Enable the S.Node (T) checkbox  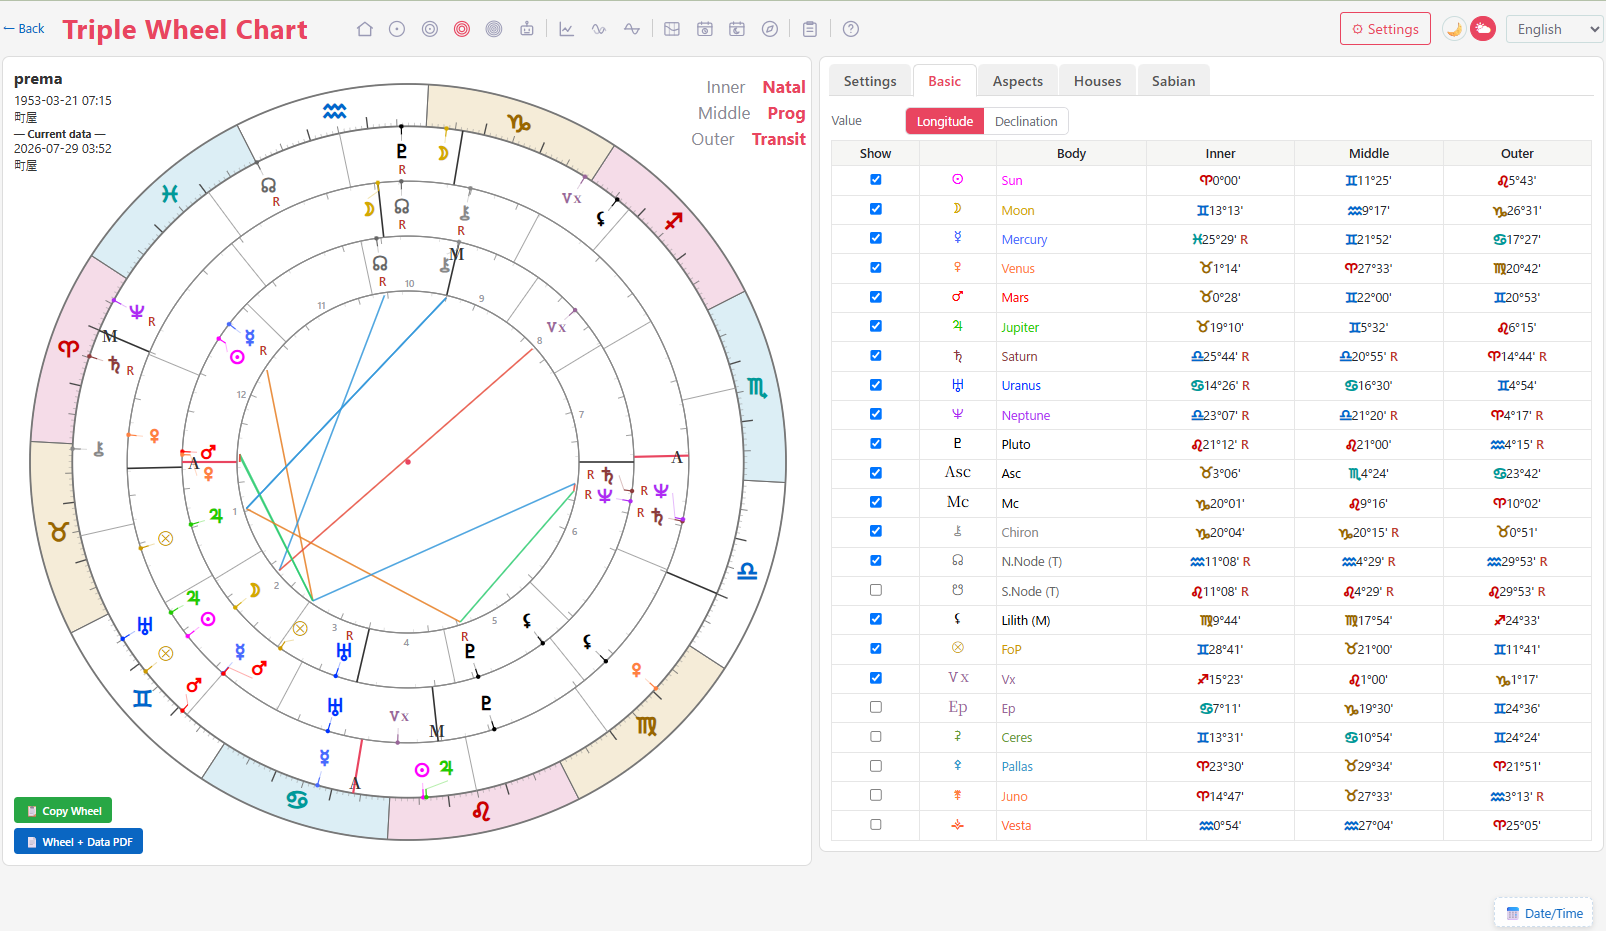(x=875, y=590)
